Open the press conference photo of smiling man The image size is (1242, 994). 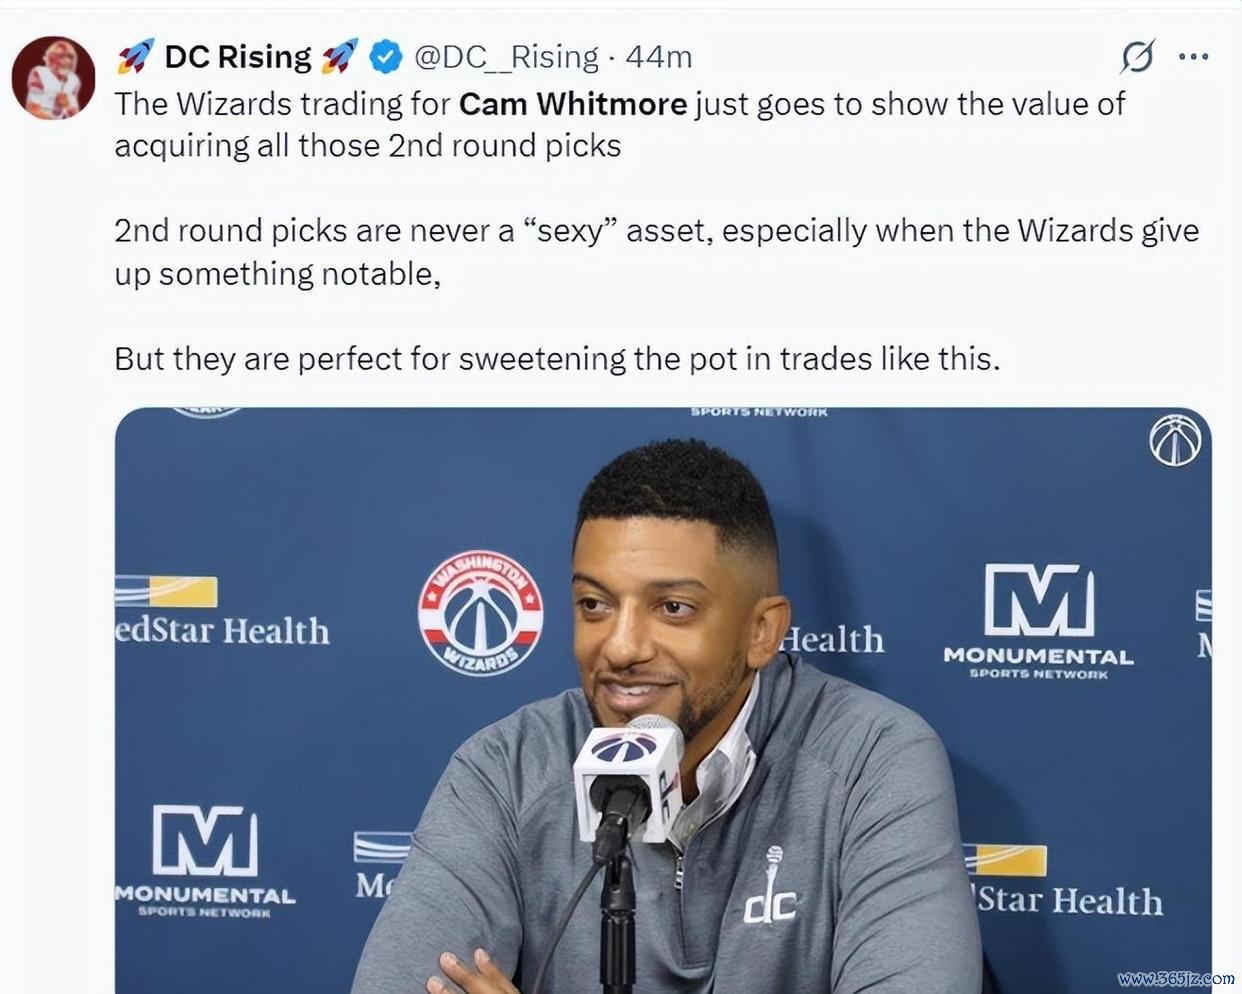(663, 700)
